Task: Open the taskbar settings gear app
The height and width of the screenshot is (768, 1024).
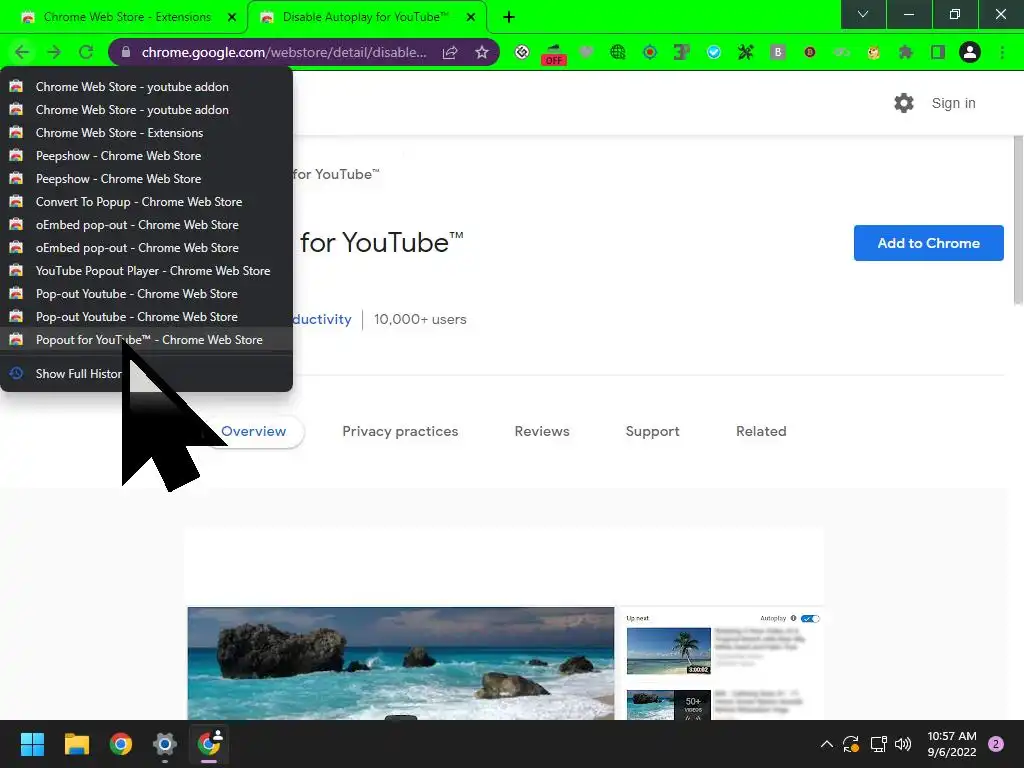Action: click(165, 744)
